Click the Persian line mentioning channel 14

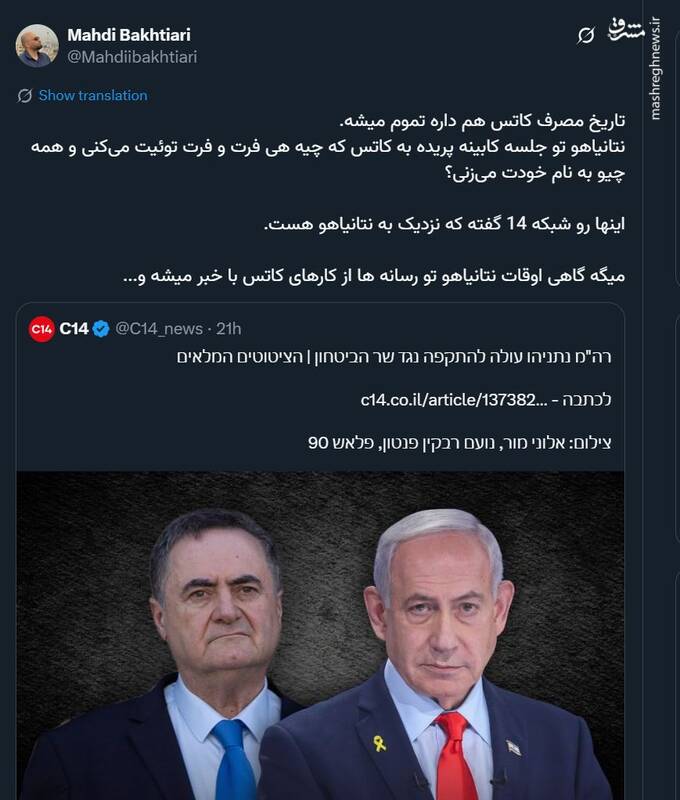pyautogui.click(x=444, y=224)
